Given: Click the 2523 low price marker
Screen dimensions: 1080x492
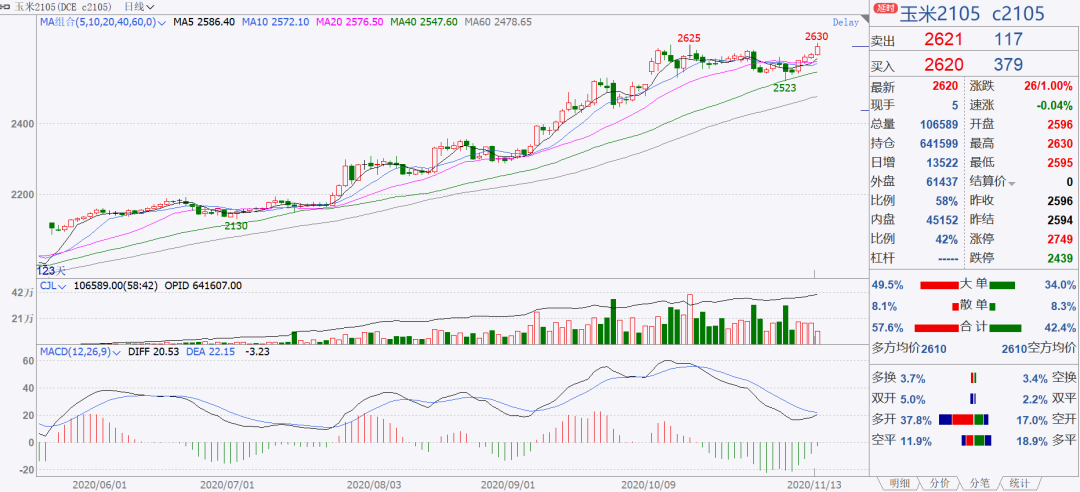Looking at the screenshot, I should tap(785, 88).
